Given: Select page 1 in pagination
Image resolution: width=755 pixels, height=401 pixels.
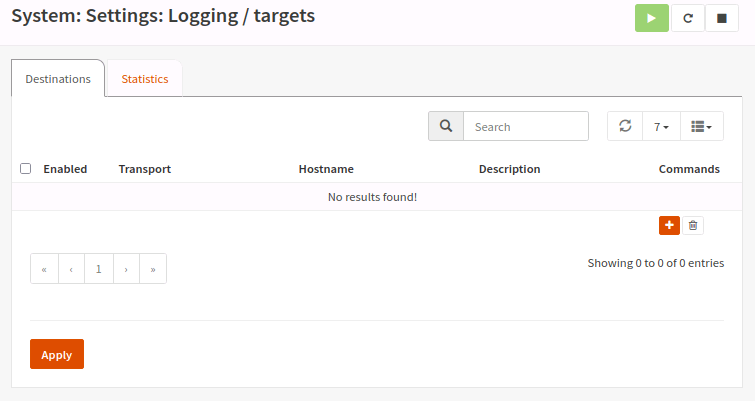Looking at the screenshot, I should (x=99, y=269).
